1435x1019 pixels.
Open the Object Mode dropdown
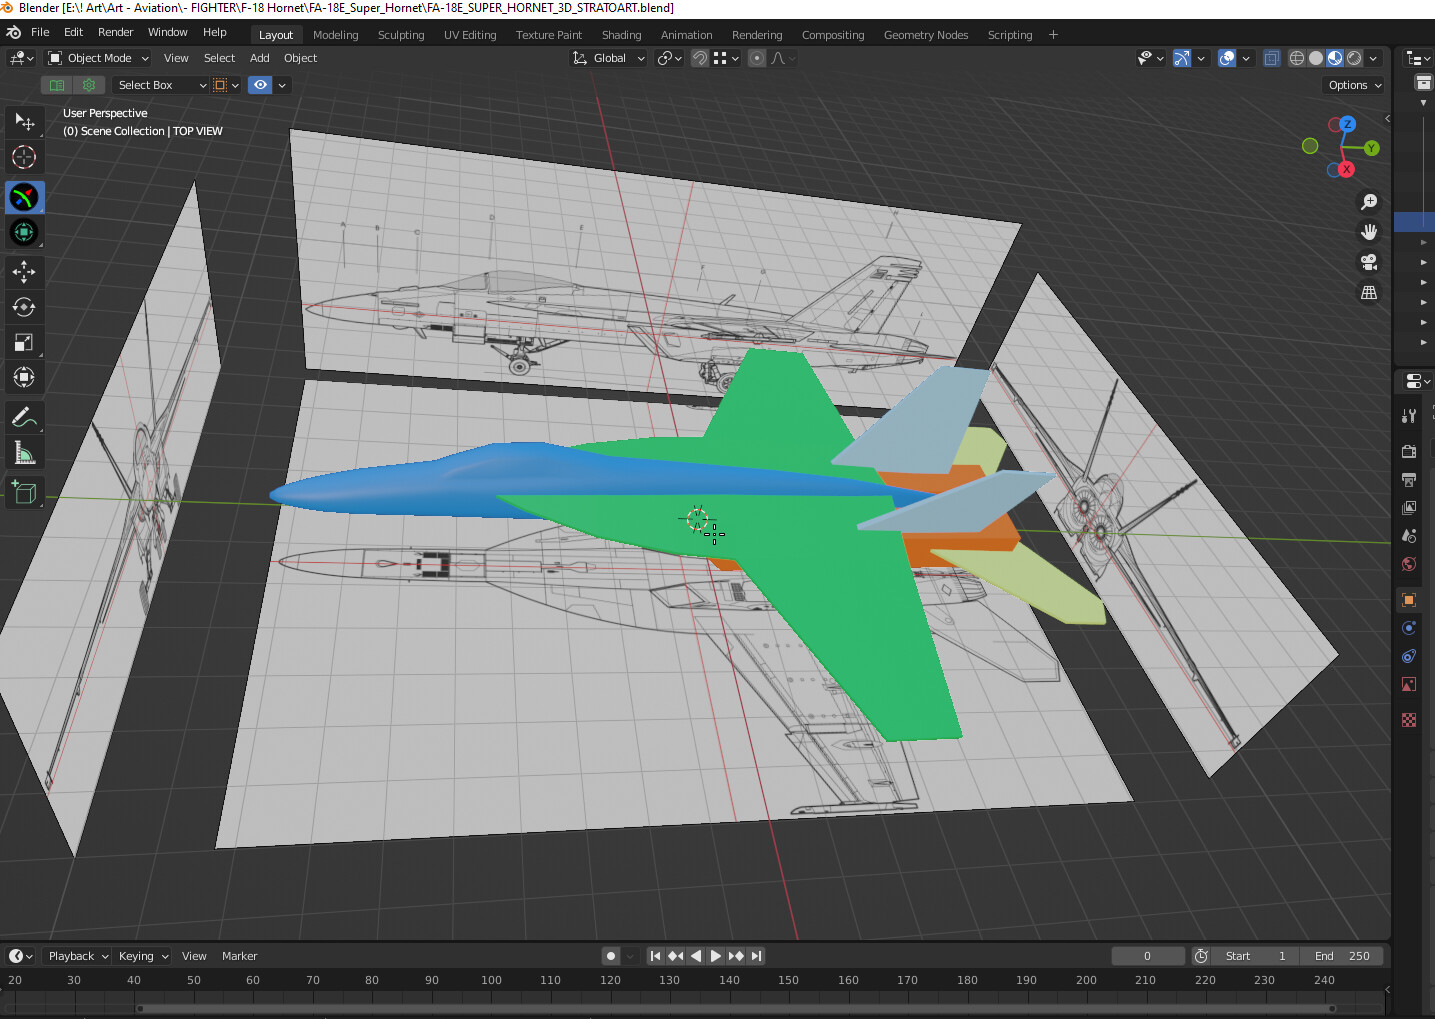[99, 58]
